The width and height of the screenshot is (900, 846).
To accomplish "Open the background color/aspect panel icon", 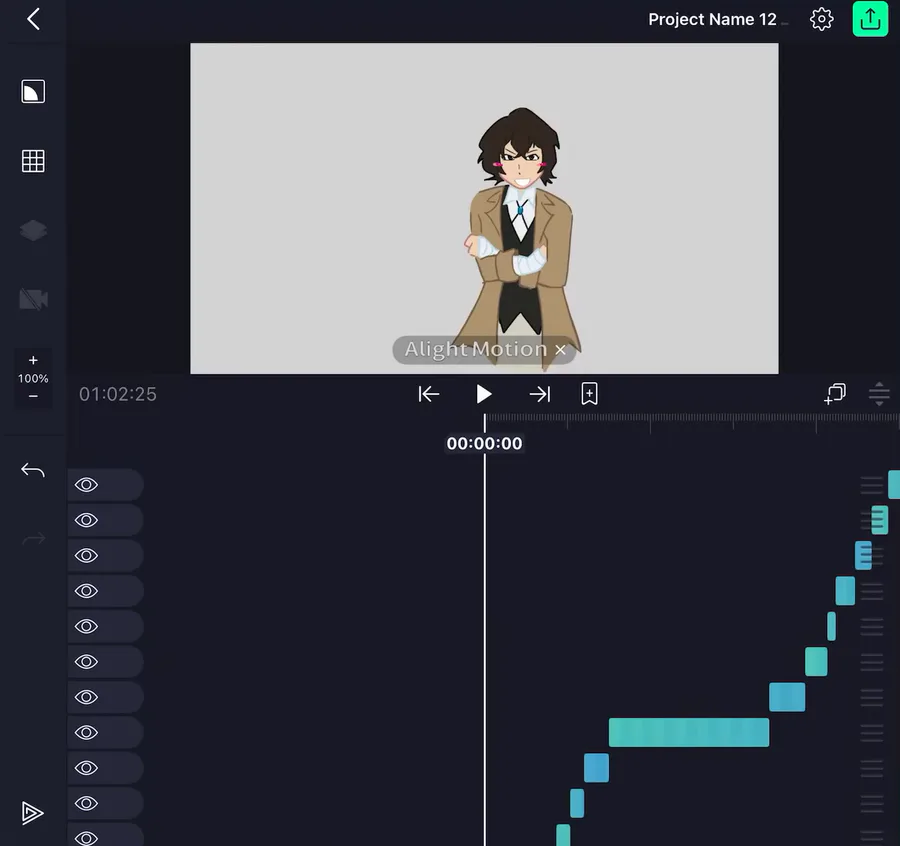I will 33,92.
